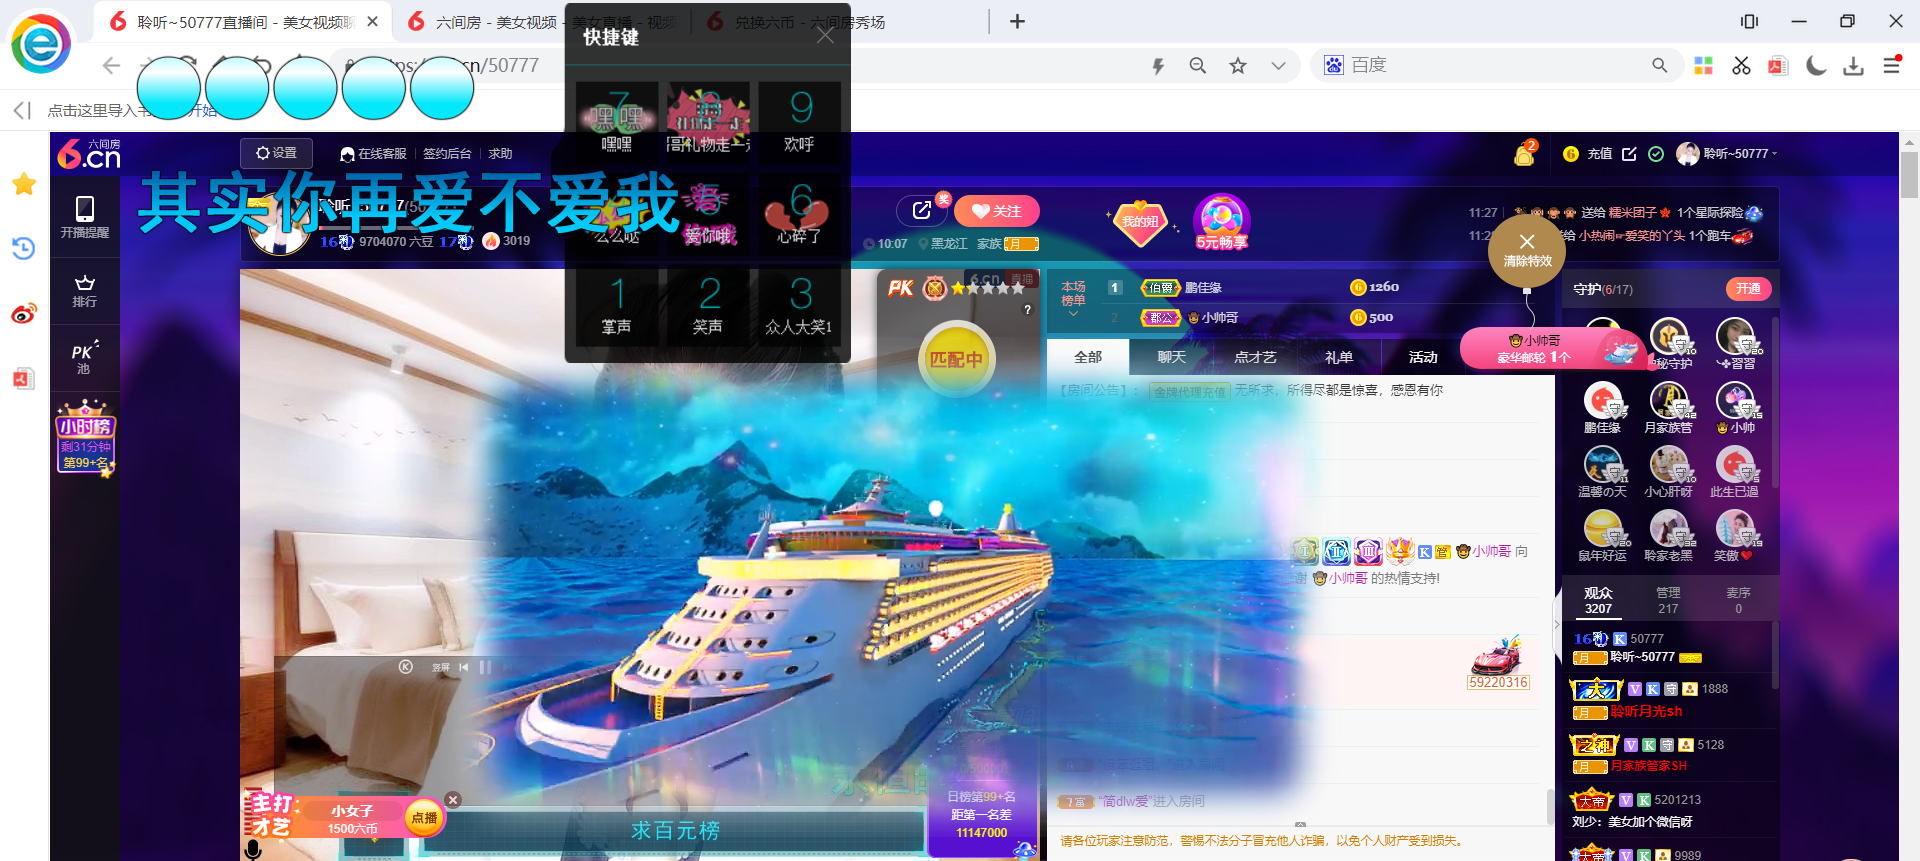Open the 排行 ranking crown icon

[85, 291]
